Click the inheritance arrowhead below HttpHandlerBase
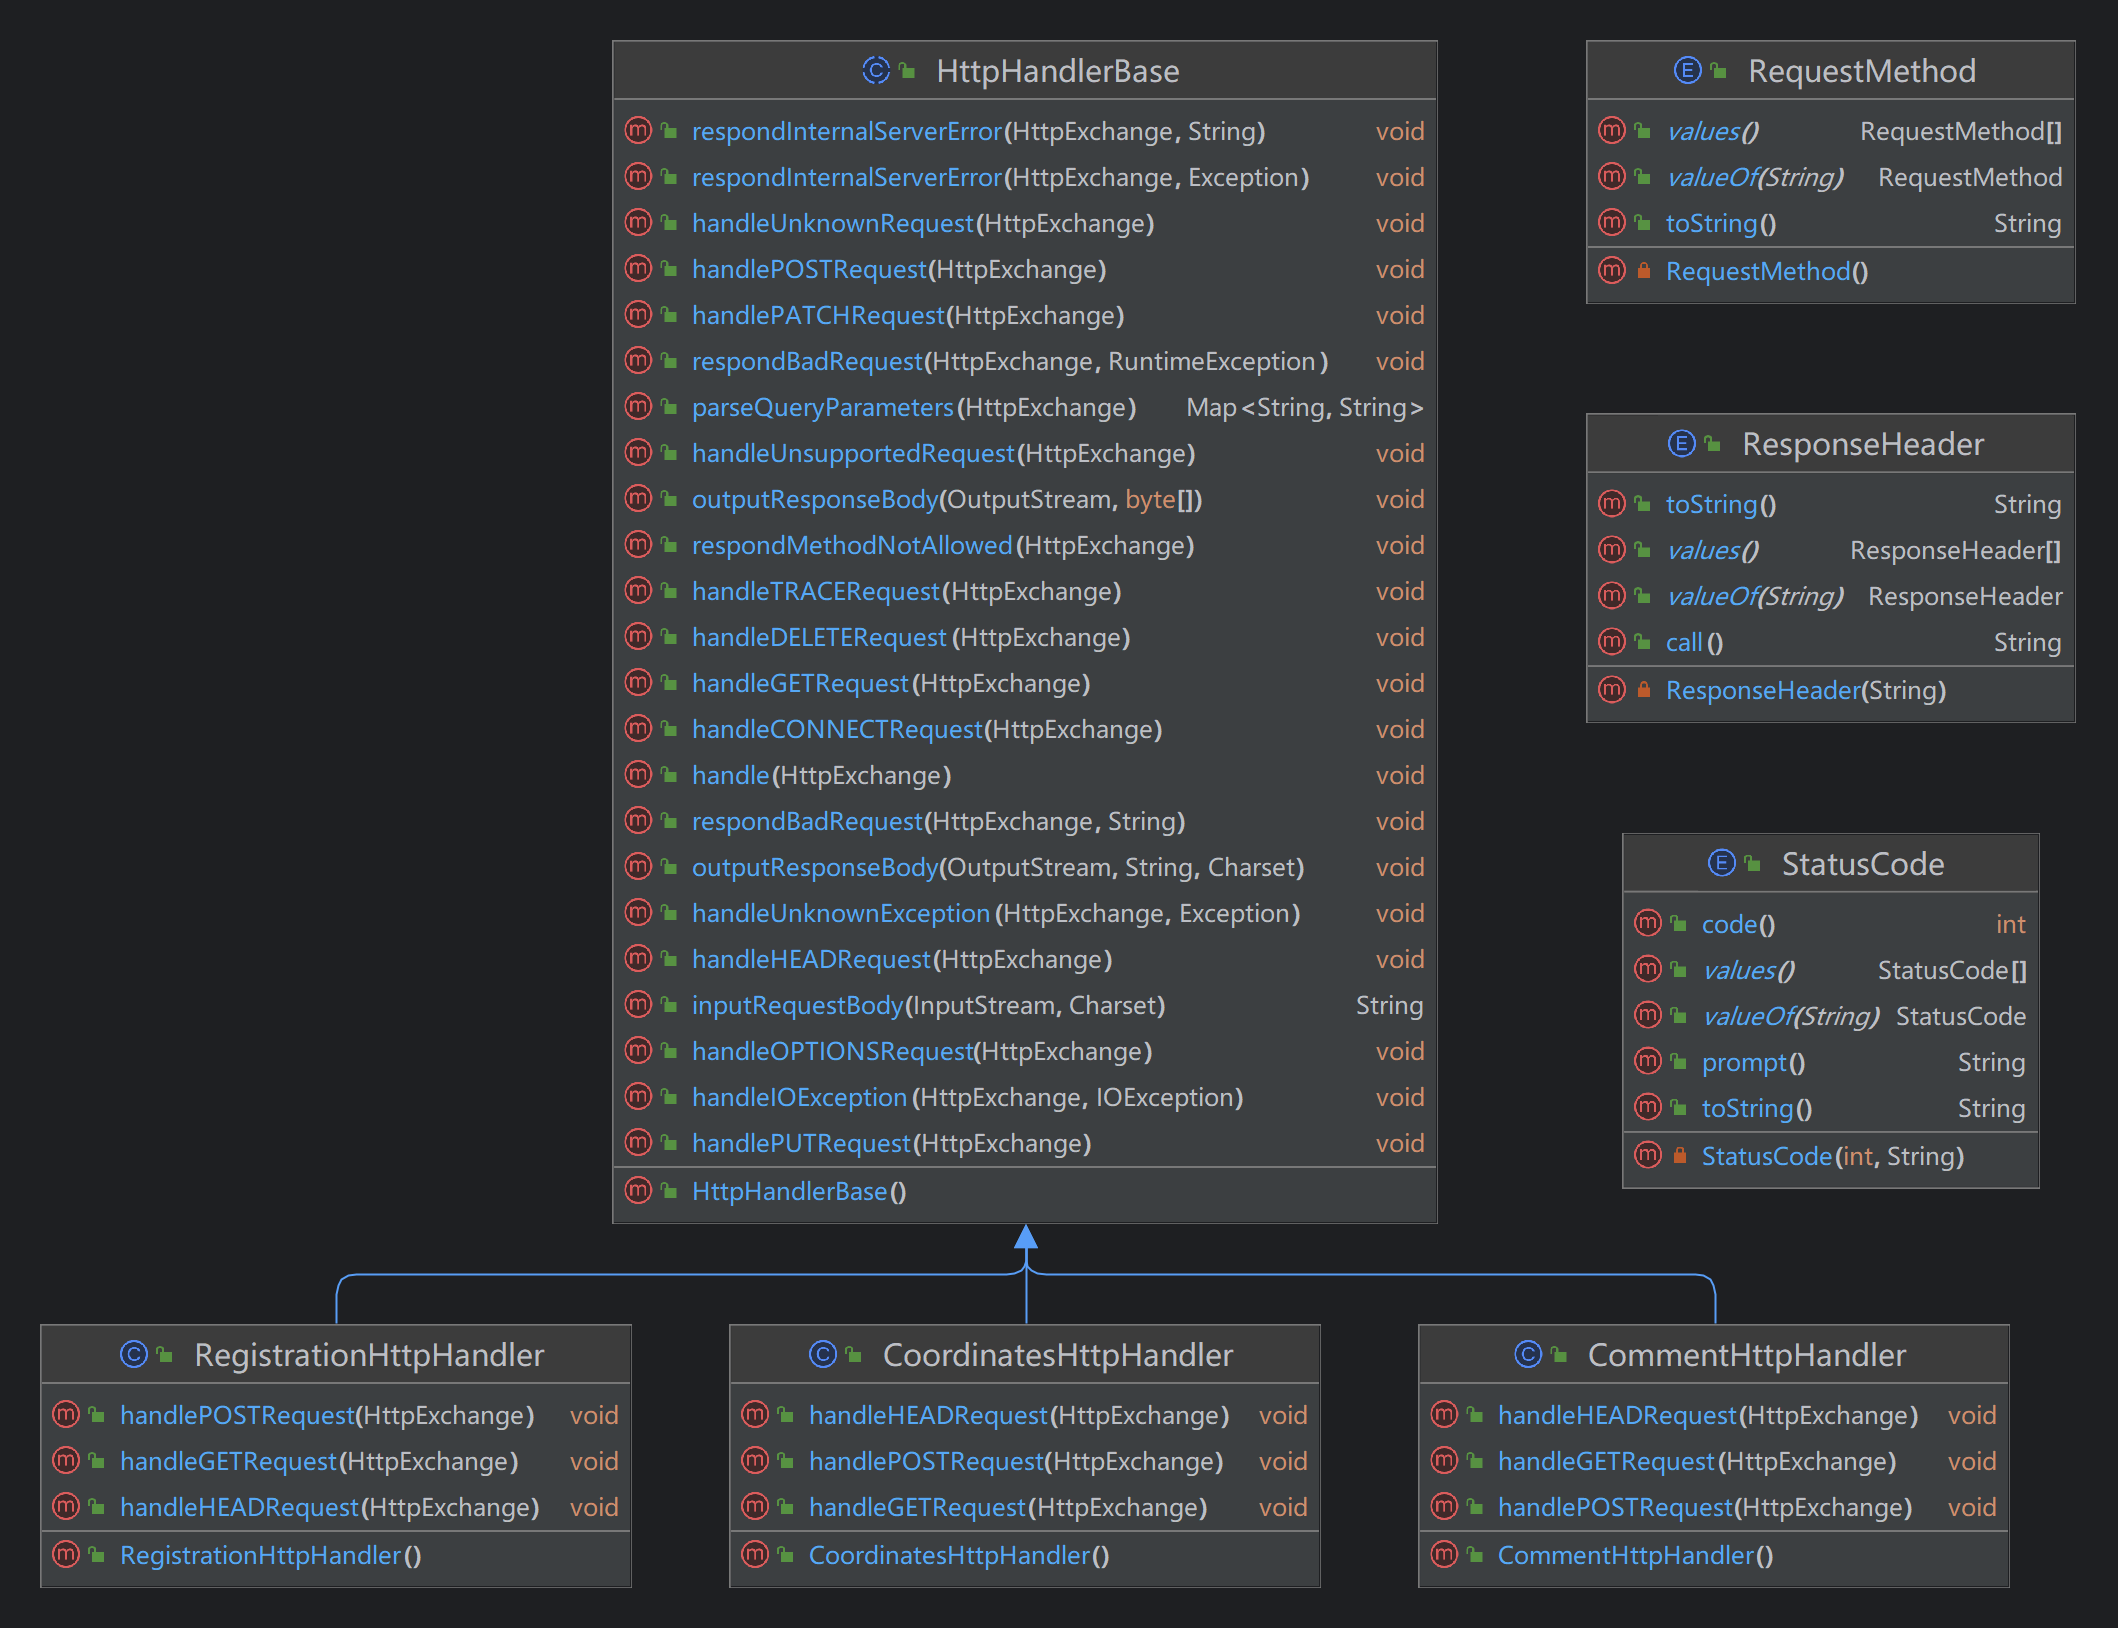 point(1026,1237)
